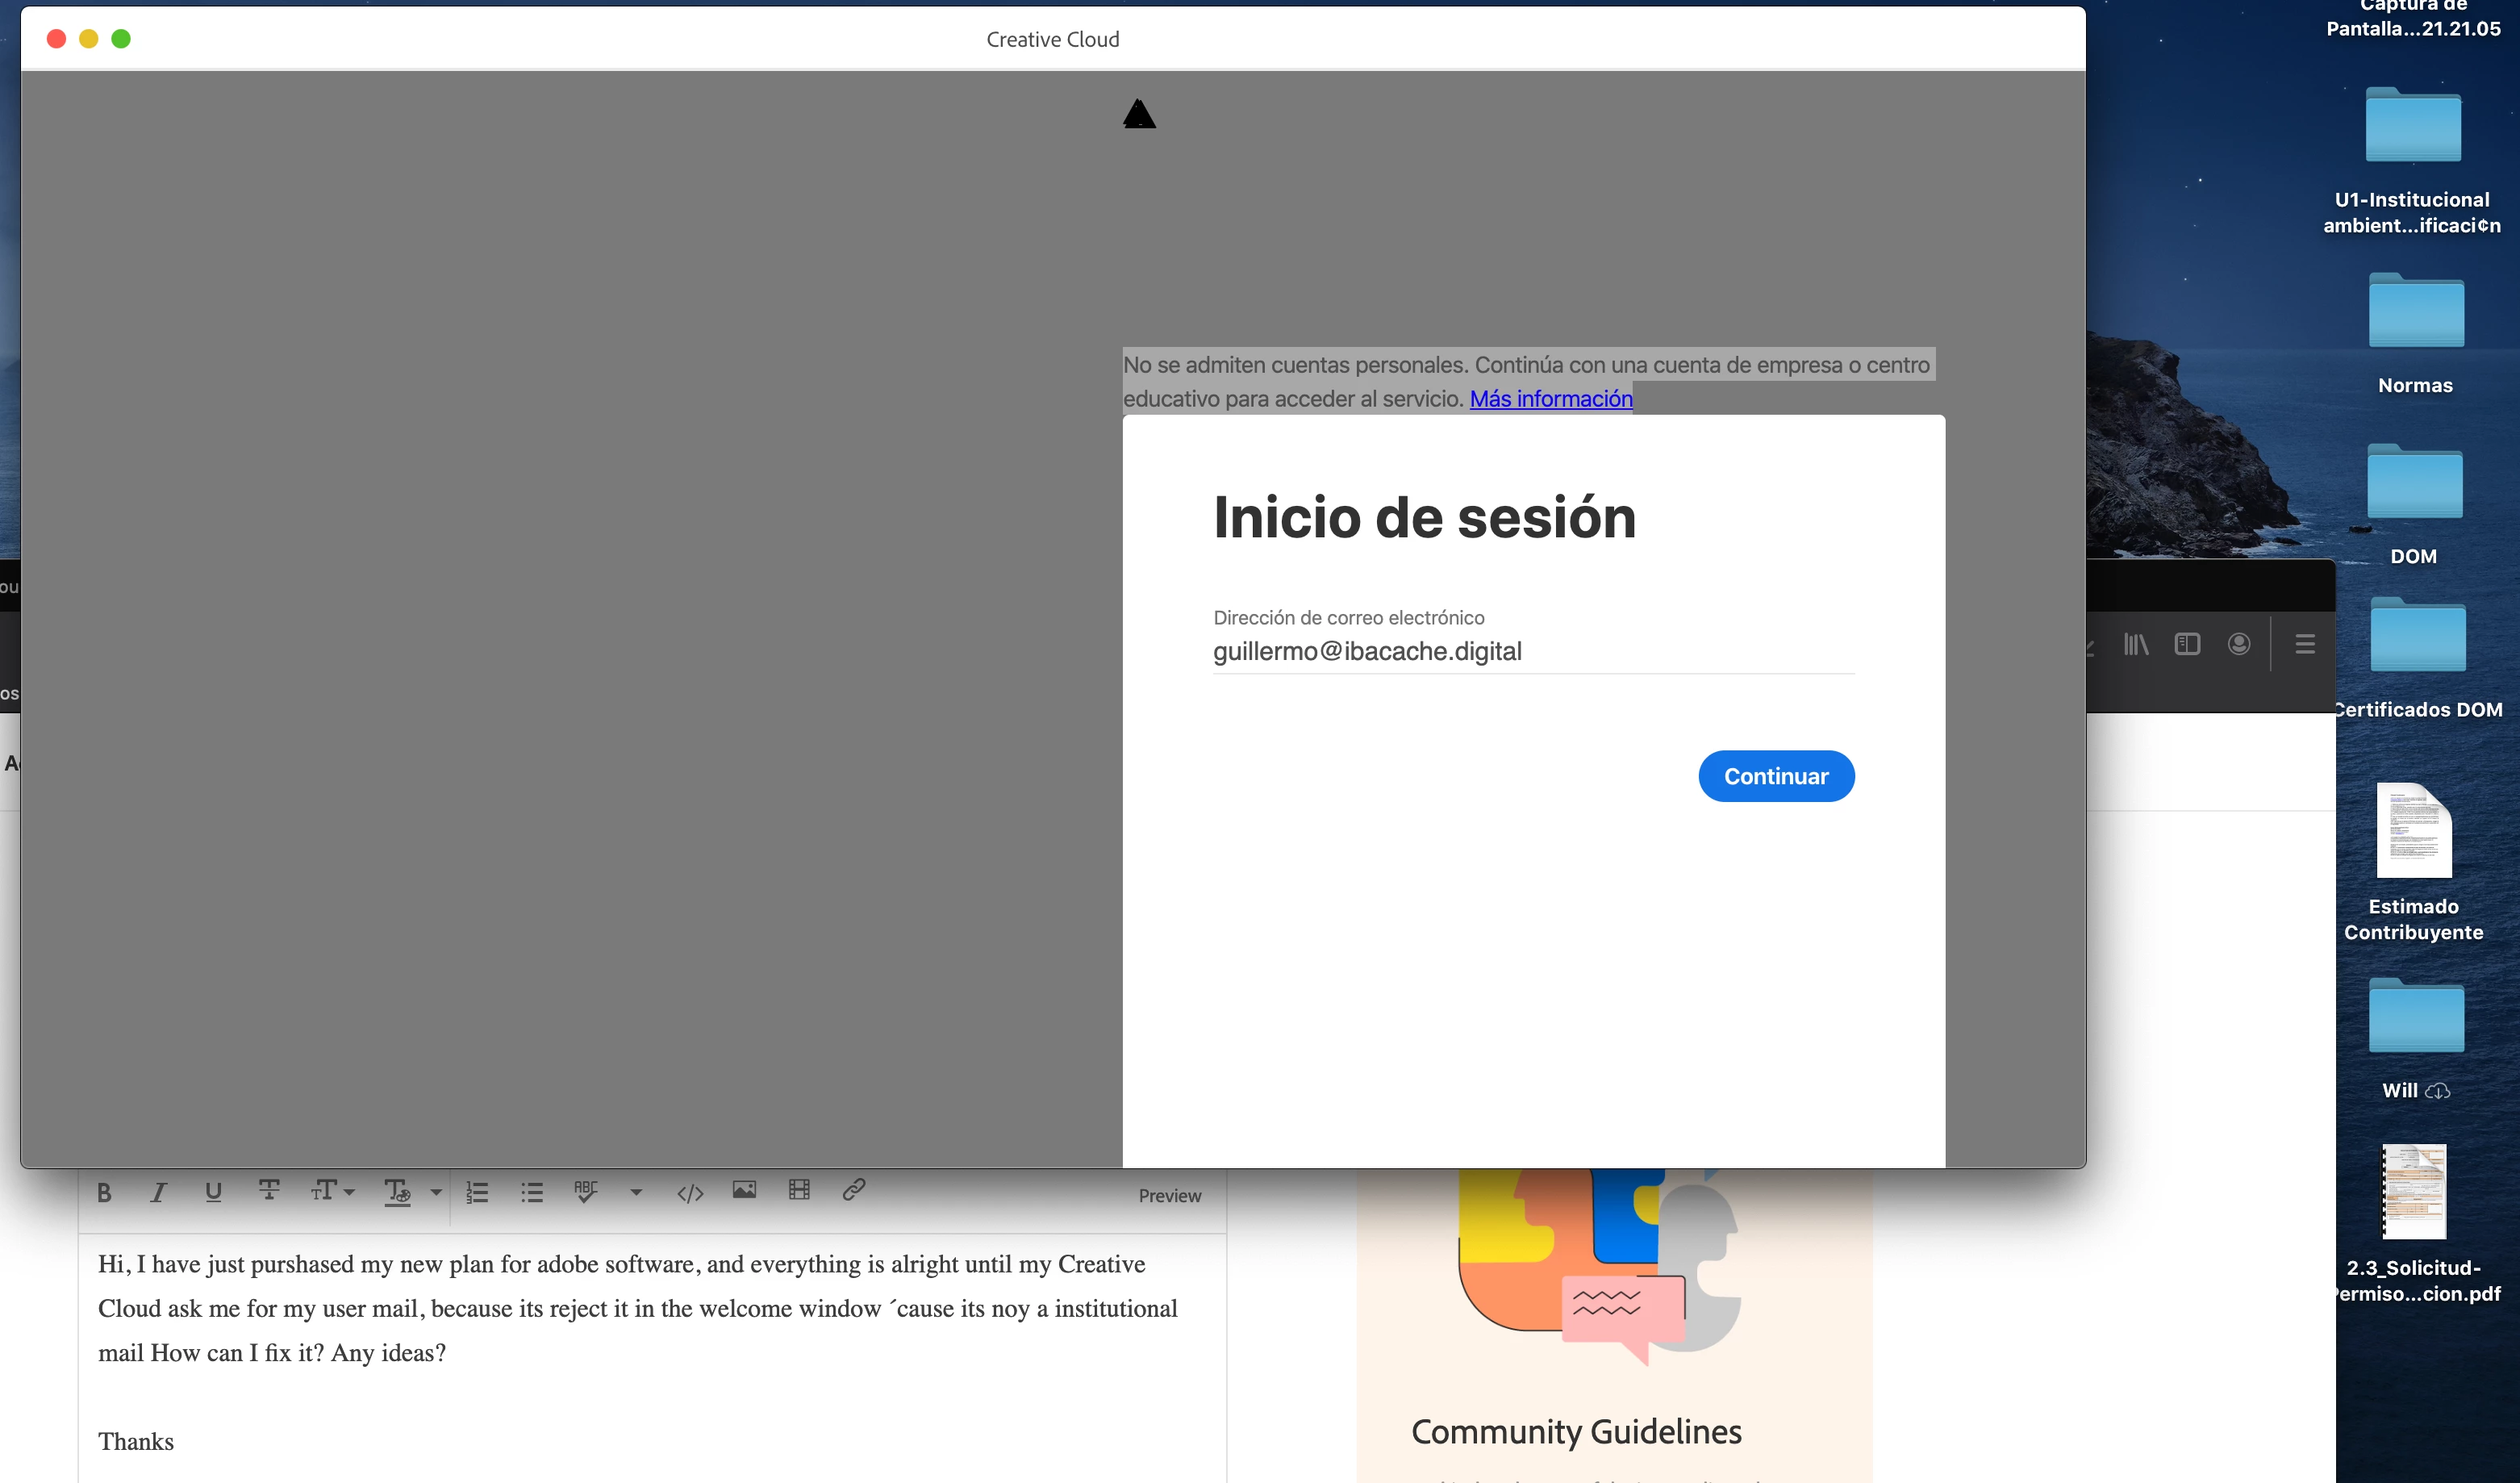This screenshot has height=1483, width=2520.
Task: Apply strikethrough to text
Action: [269, 1190]
